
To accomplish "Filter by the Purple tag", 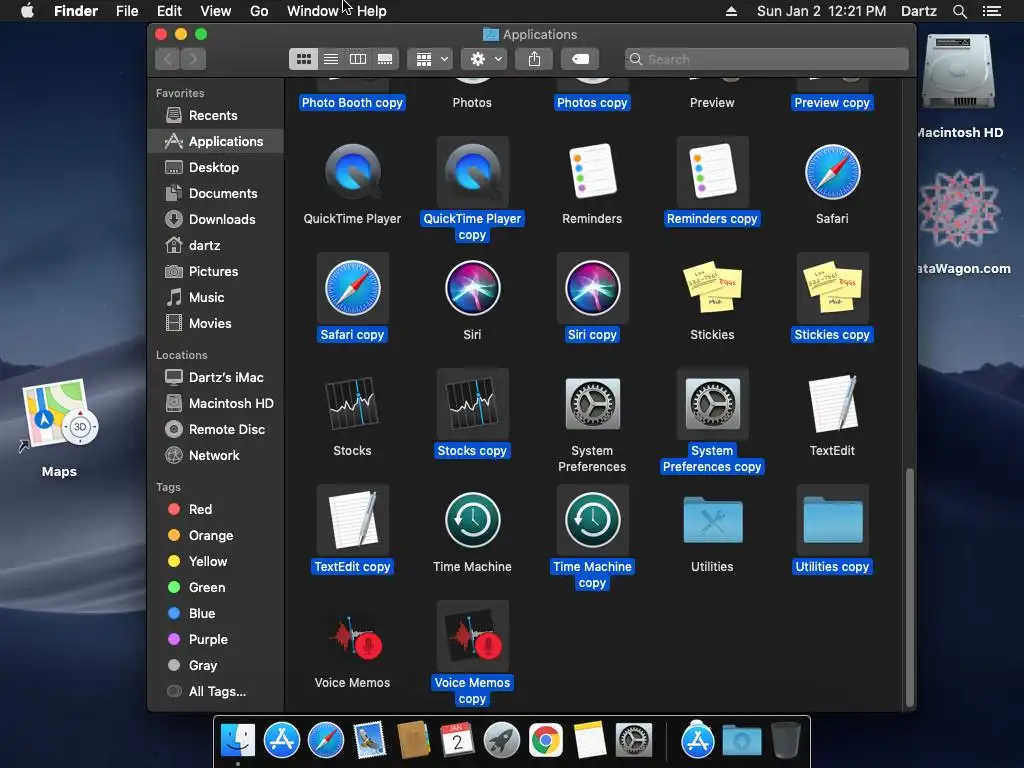I will (216, 639).
